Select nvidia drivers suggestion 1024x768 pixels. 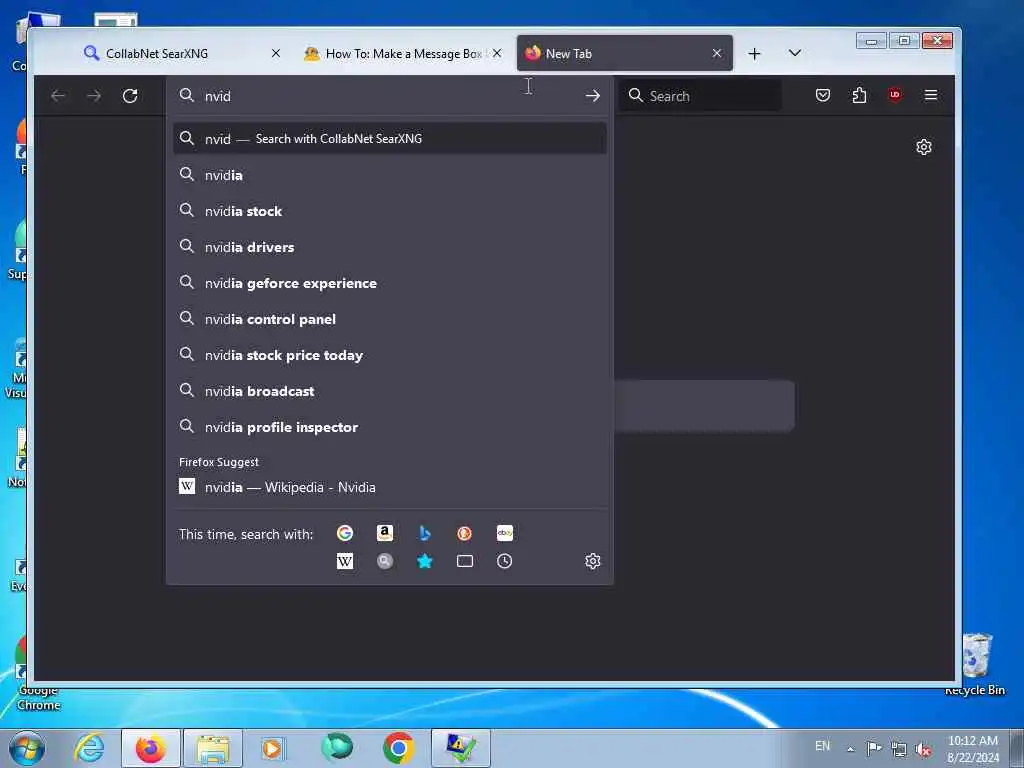point(390,247)
